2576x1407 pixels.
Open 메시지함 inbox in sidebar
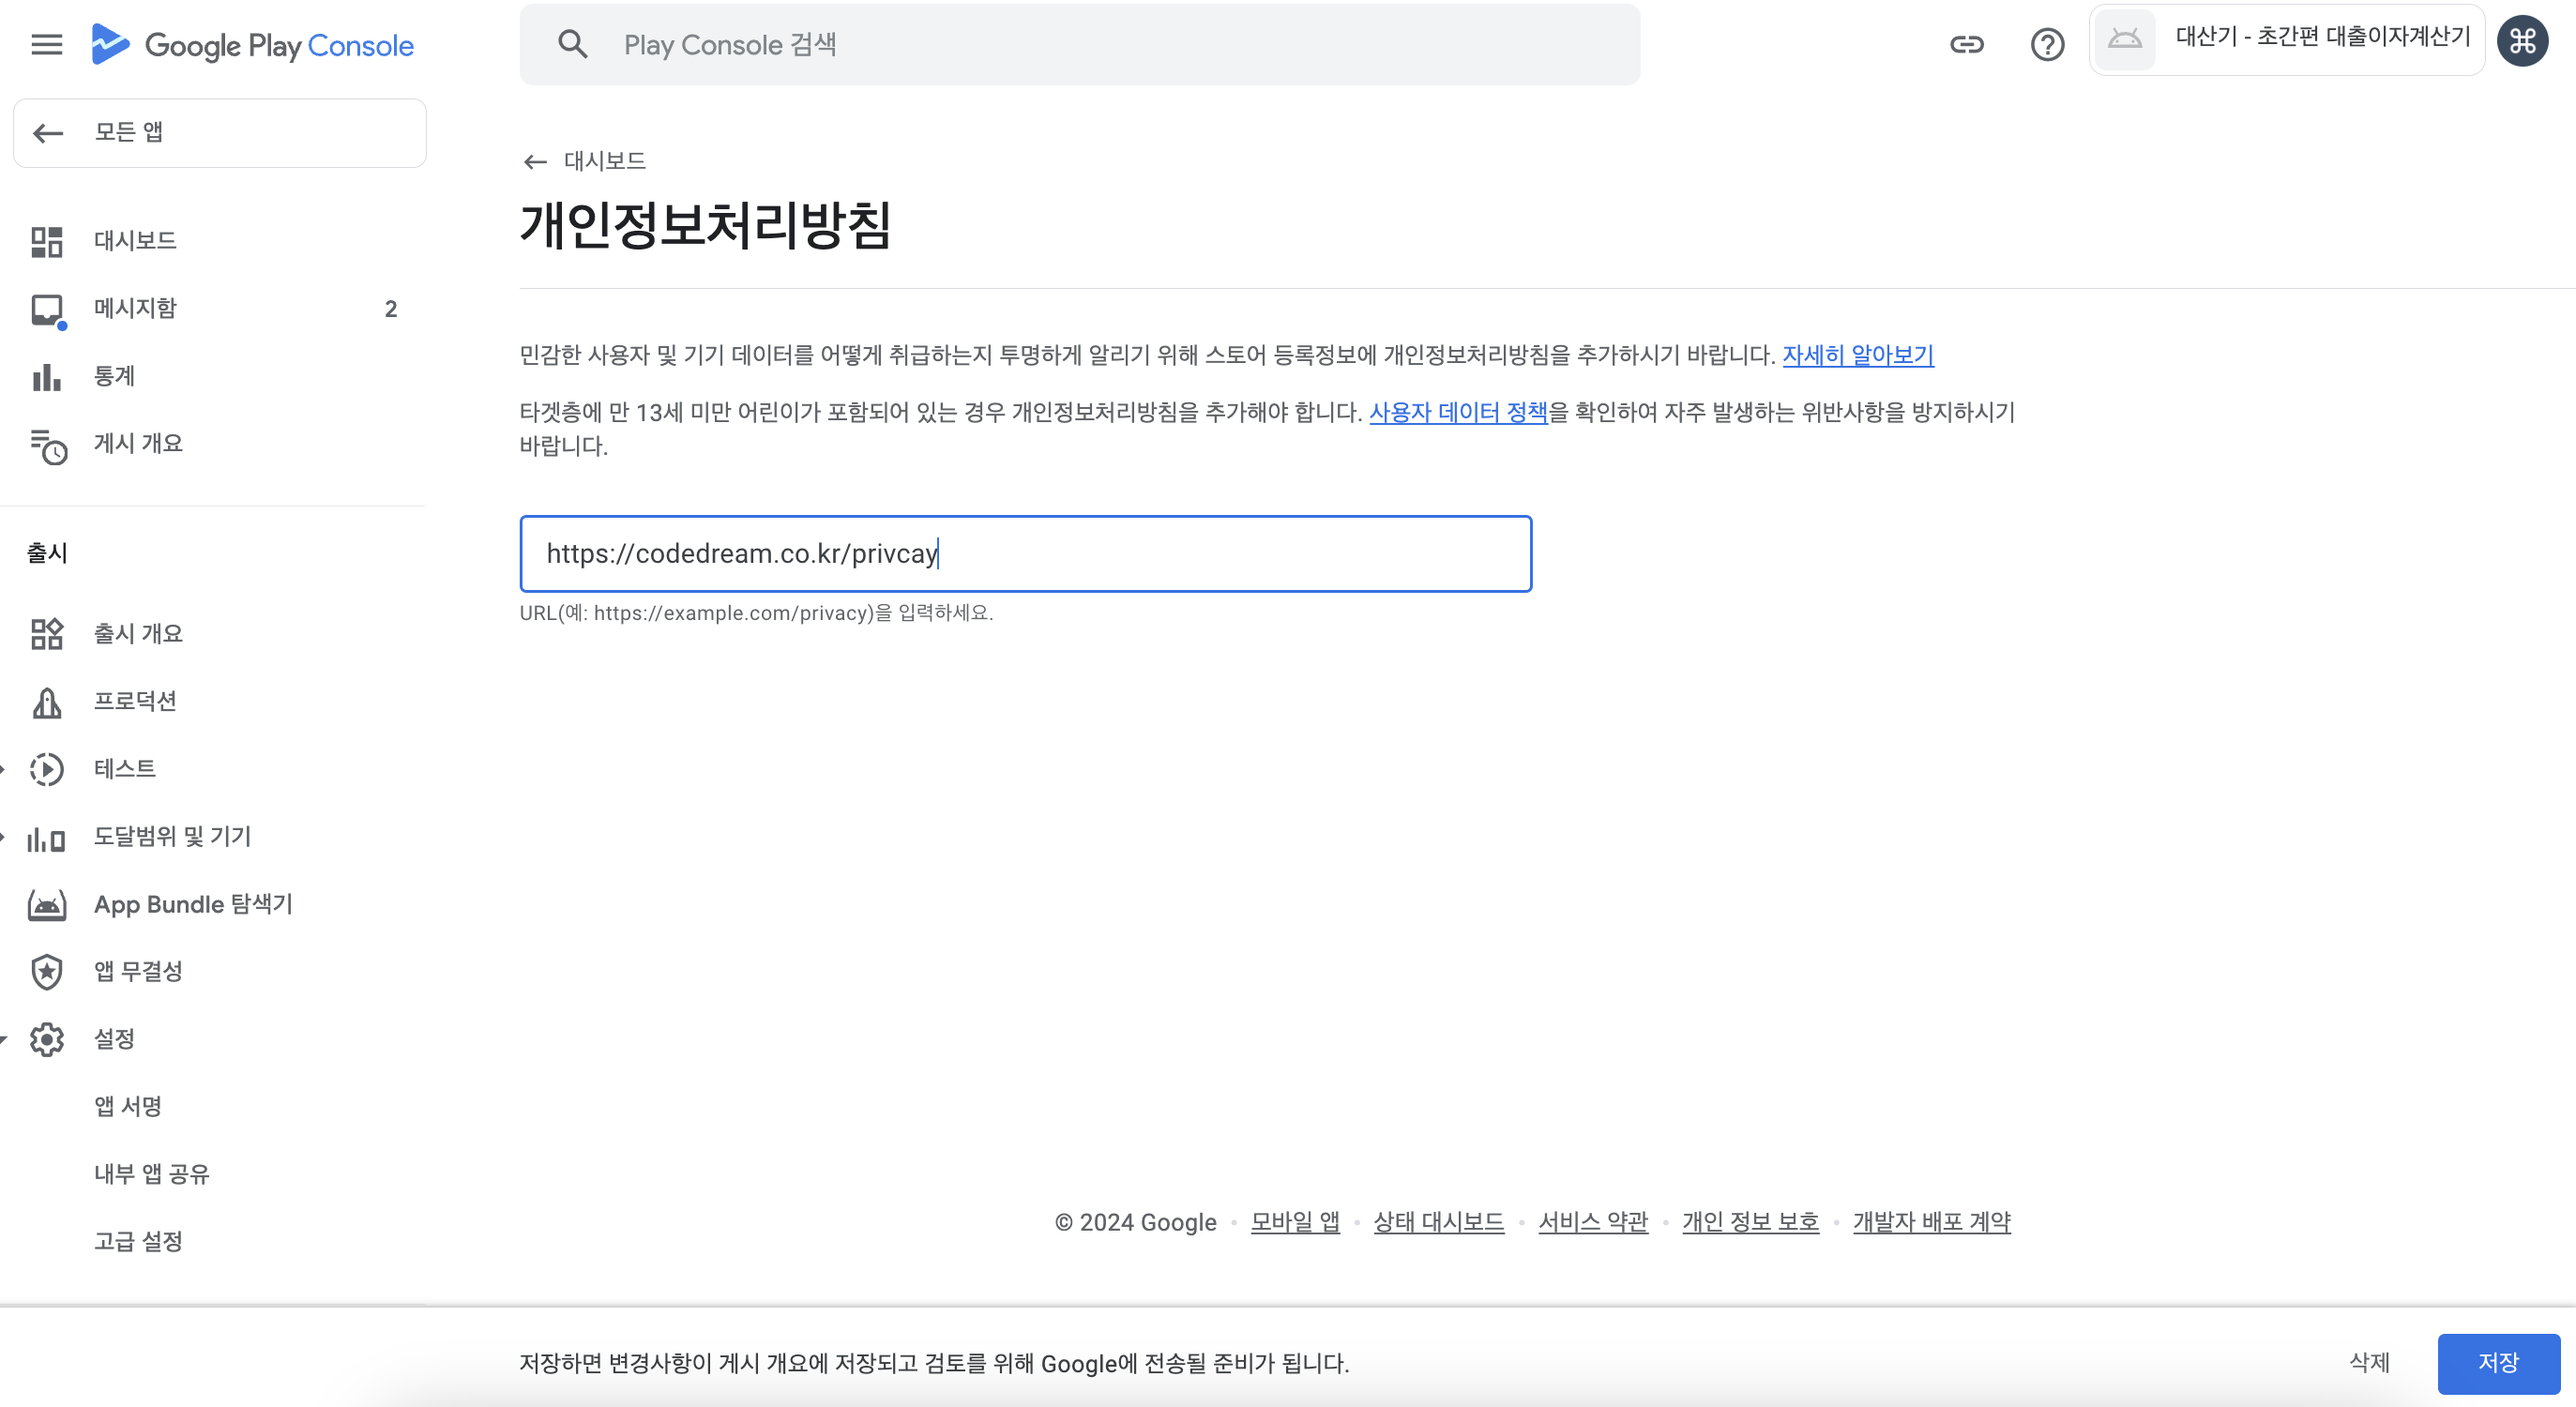click(x=135, y=309)
